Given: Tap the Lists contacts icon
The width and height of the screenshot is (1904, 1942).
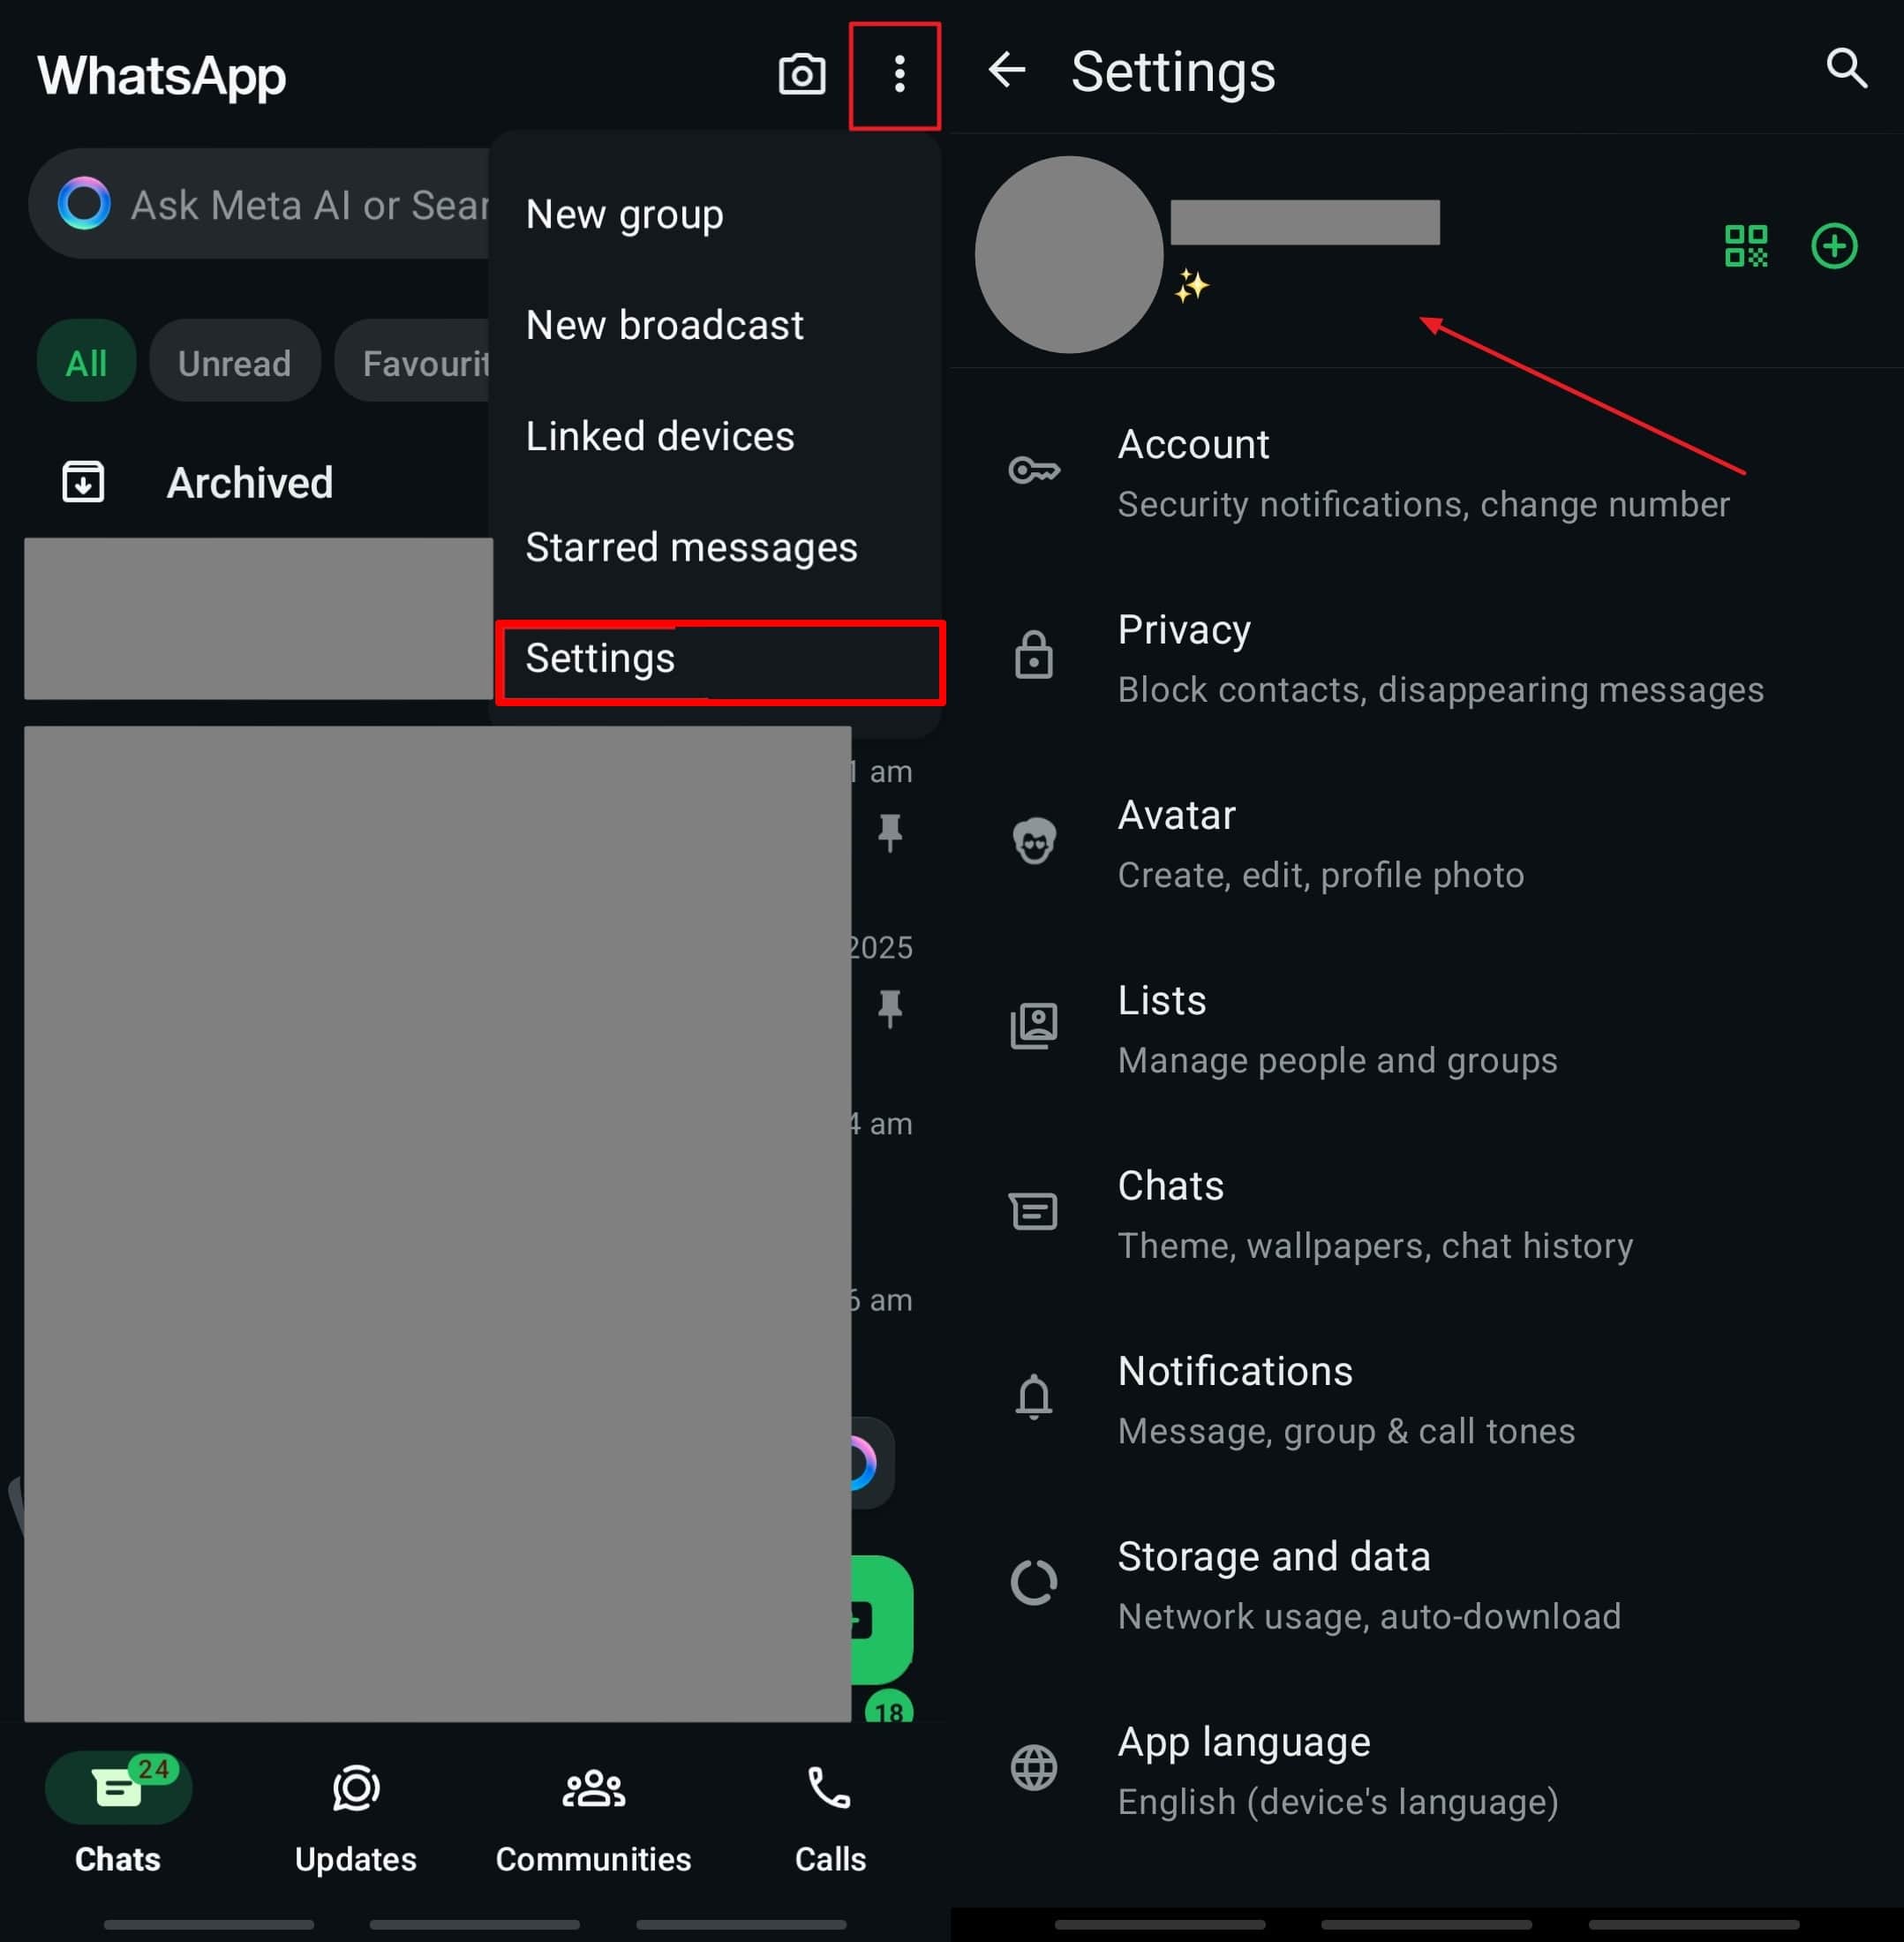Looking at the screenshot, I should tap(1034, 1026).
